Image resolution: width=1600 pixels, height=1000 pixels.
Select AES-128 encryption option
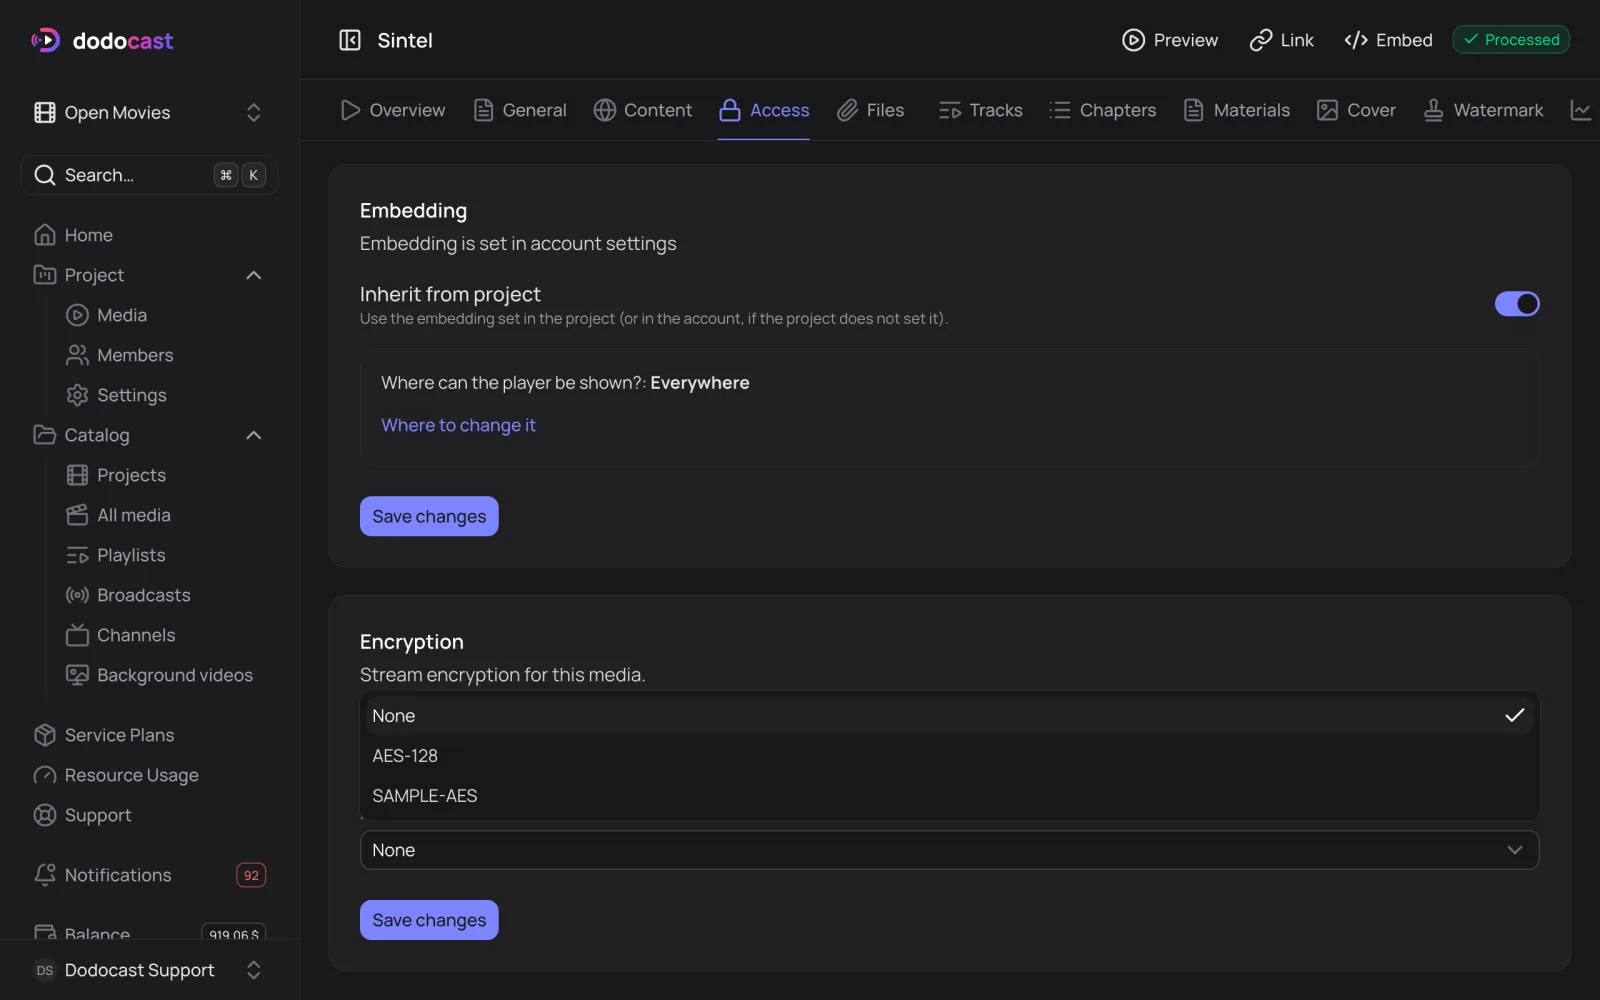(x=949, y=756)
